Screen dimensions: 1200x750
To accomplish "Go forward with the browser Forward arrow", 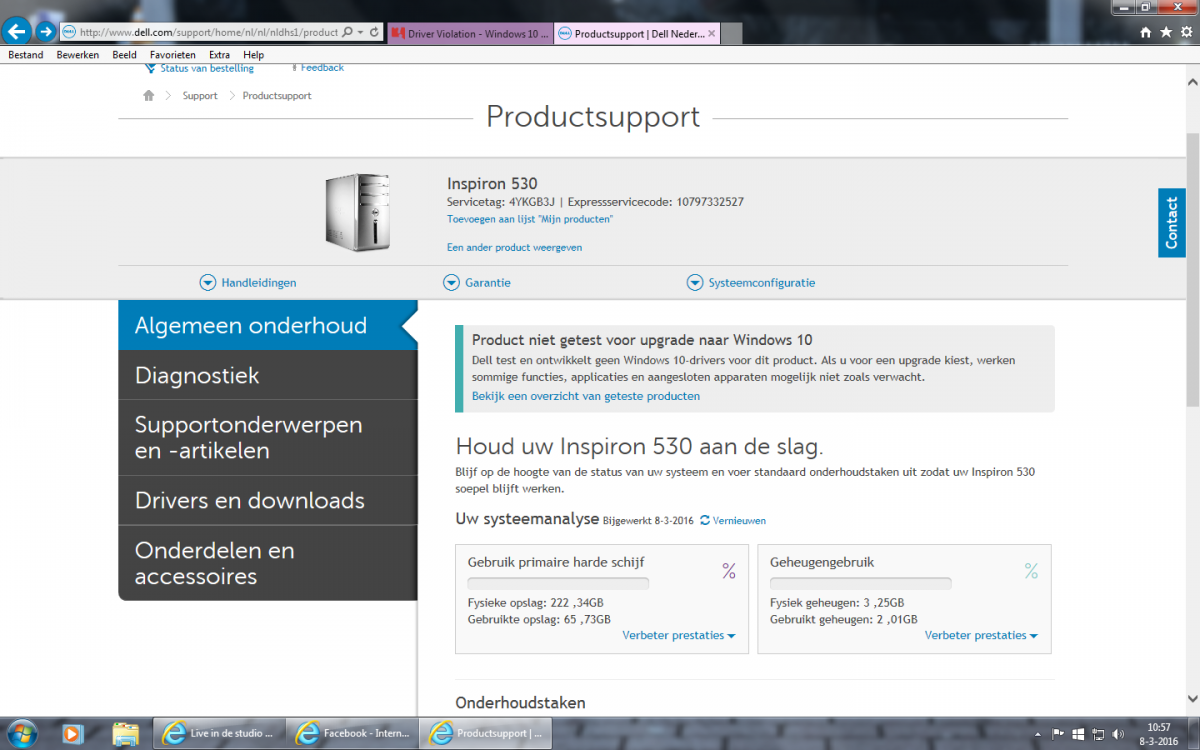I will click(x=45, y=31).
